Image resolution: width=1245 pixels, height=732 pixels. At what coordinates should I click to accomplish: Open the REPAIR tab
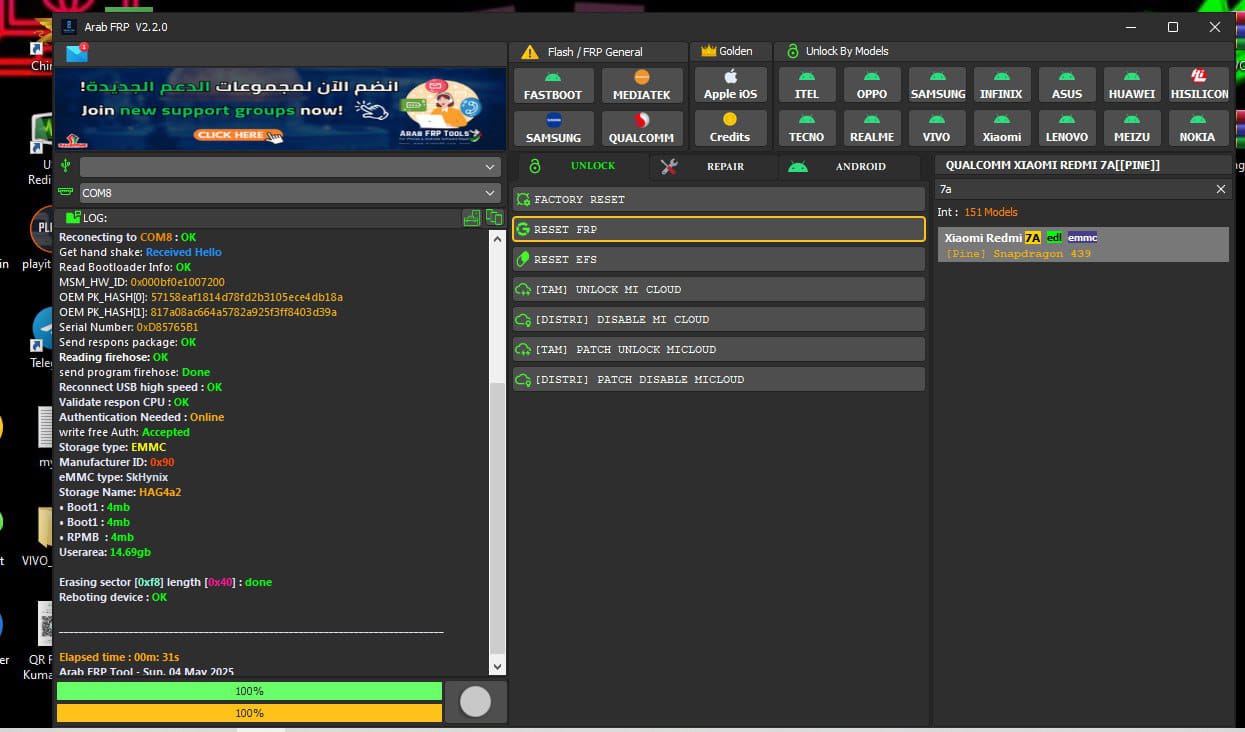click(714, 166)
